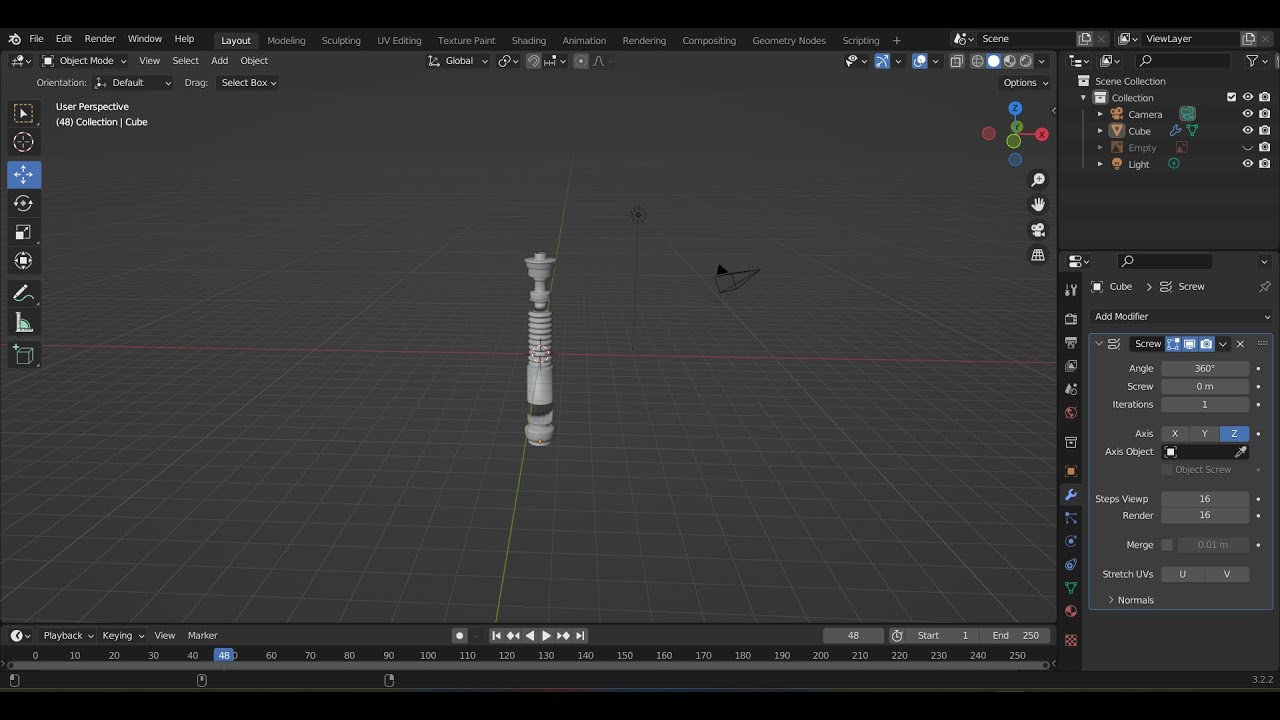Image resolution: width=1280 pixels, height=720 pixels.
Task: Hide the Camera object in the outliner
Action: pos(1248,114)
